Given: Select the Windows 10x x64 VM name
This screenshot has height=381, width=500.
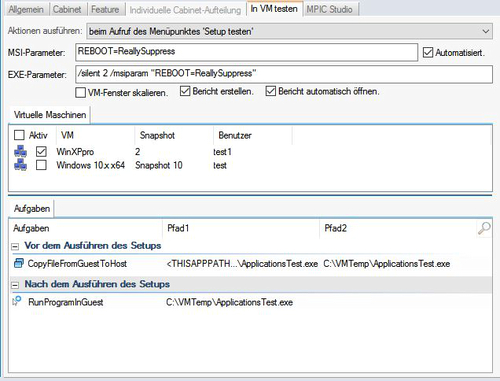Looking at the screenshot, I should tap(91, 165).
